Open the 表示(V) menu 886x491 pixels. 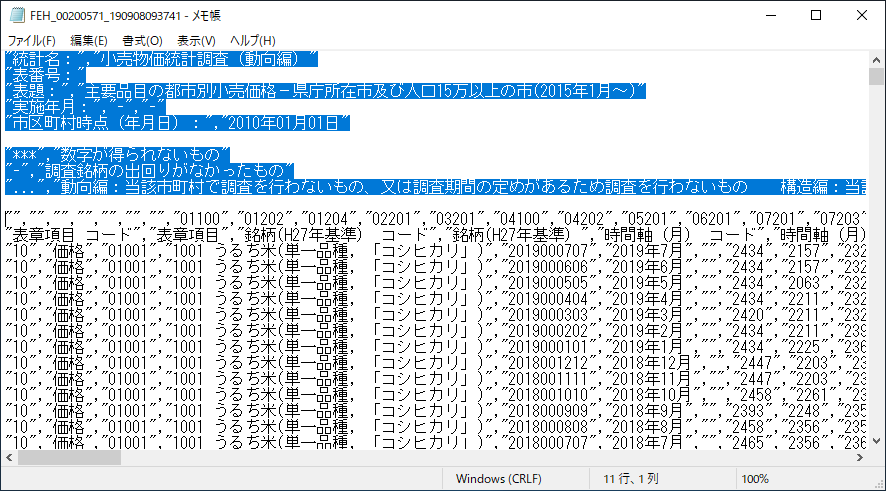(x=197, y=40)
